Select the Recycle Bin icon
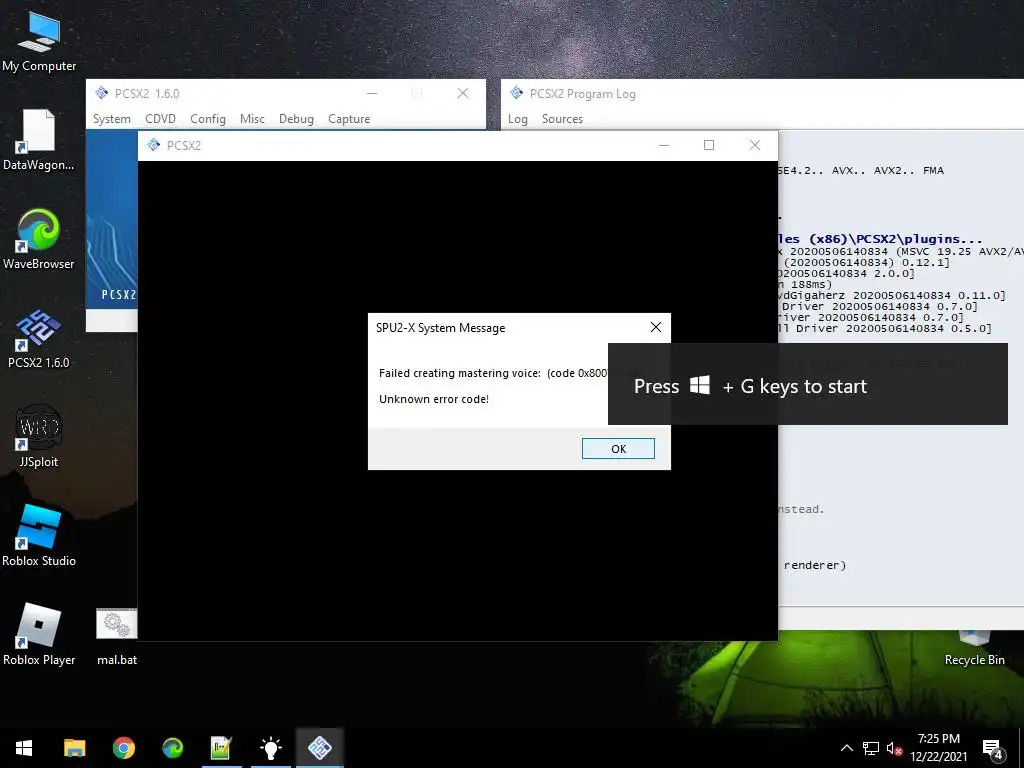 [x=974, y=649]
